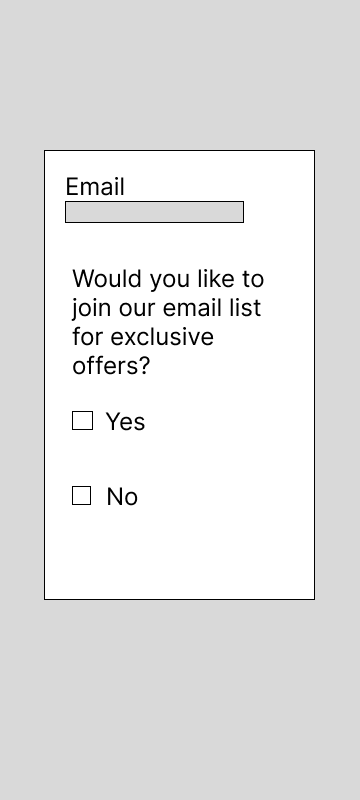Check the No checkbox
Viewport: 360px width, 800px height.
pos(82,495)
